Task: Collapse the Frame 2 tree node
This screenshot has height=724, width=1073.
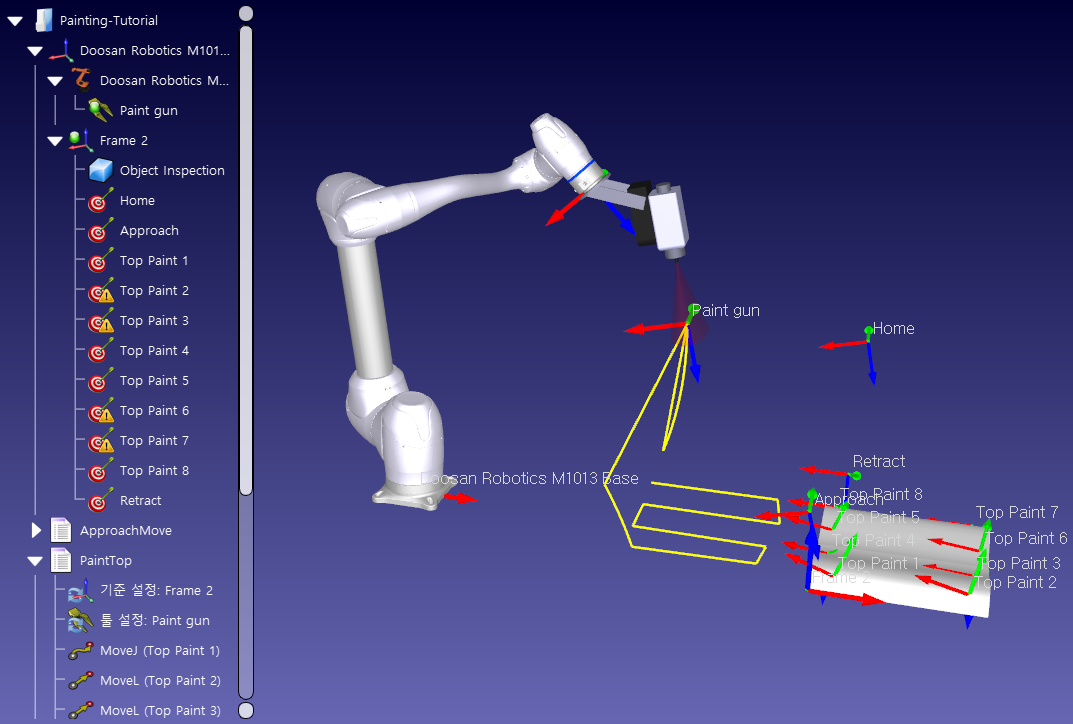Action: click(x=55, y=141)
